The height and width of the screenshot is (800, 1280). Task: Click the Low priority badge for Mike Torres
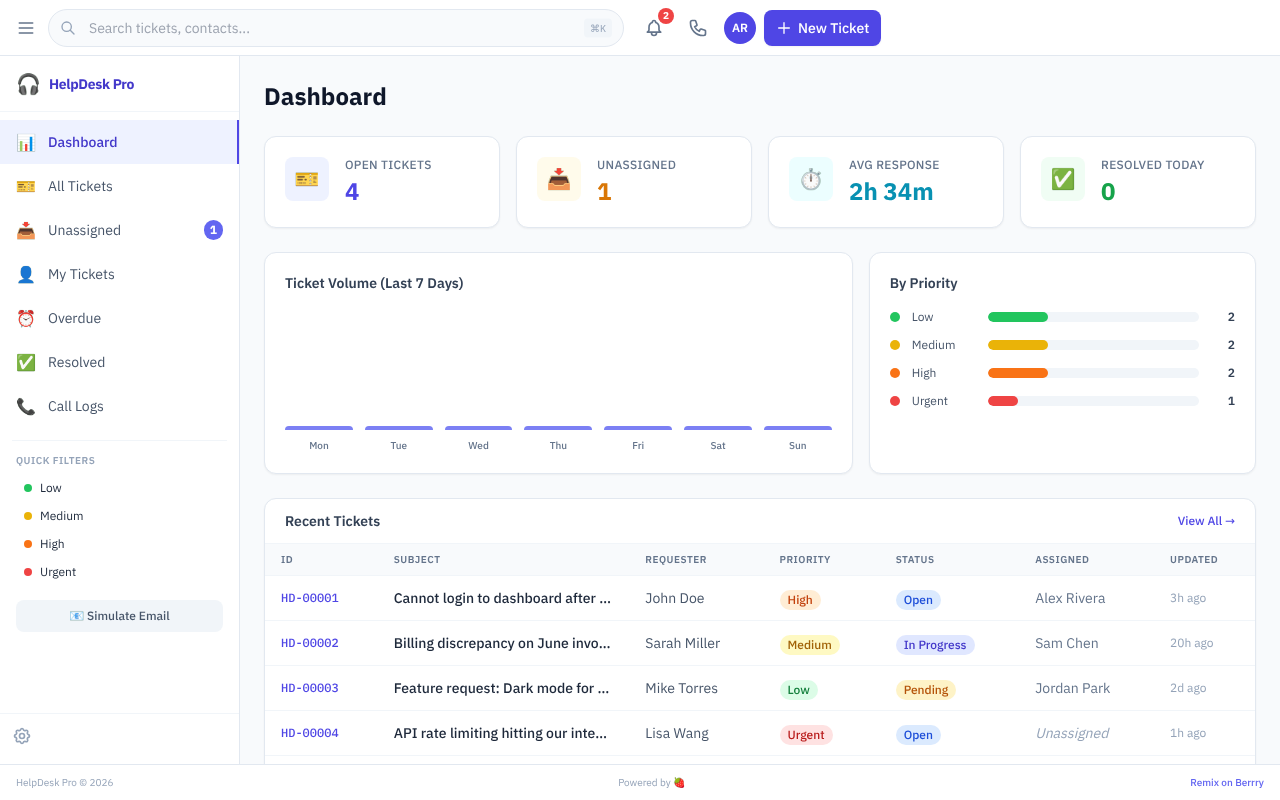799,690
